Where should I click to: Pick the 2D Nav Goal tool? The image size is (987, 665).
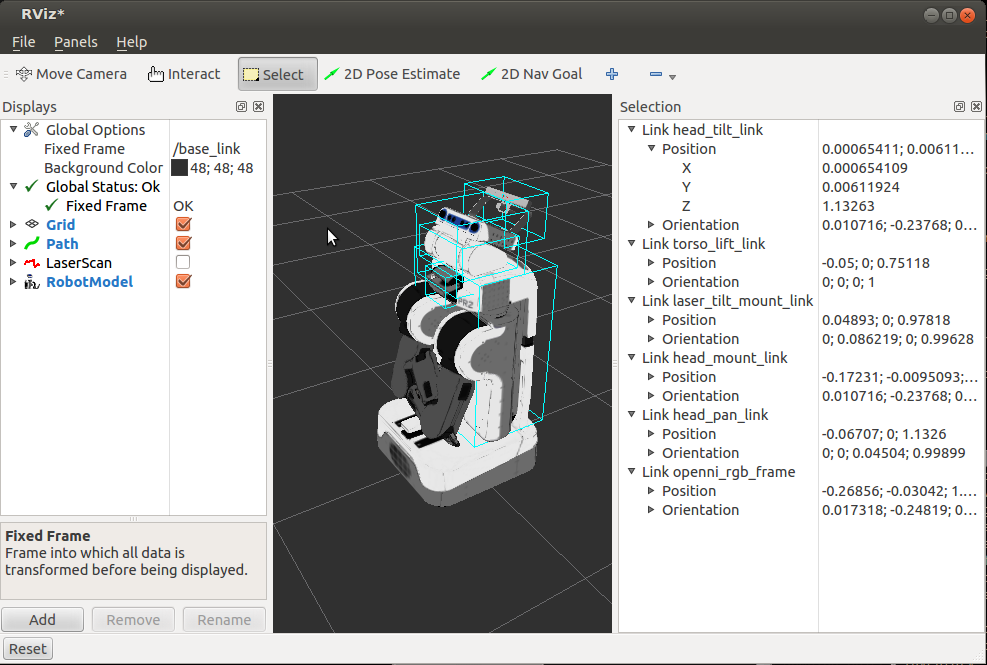coord(532,74)
